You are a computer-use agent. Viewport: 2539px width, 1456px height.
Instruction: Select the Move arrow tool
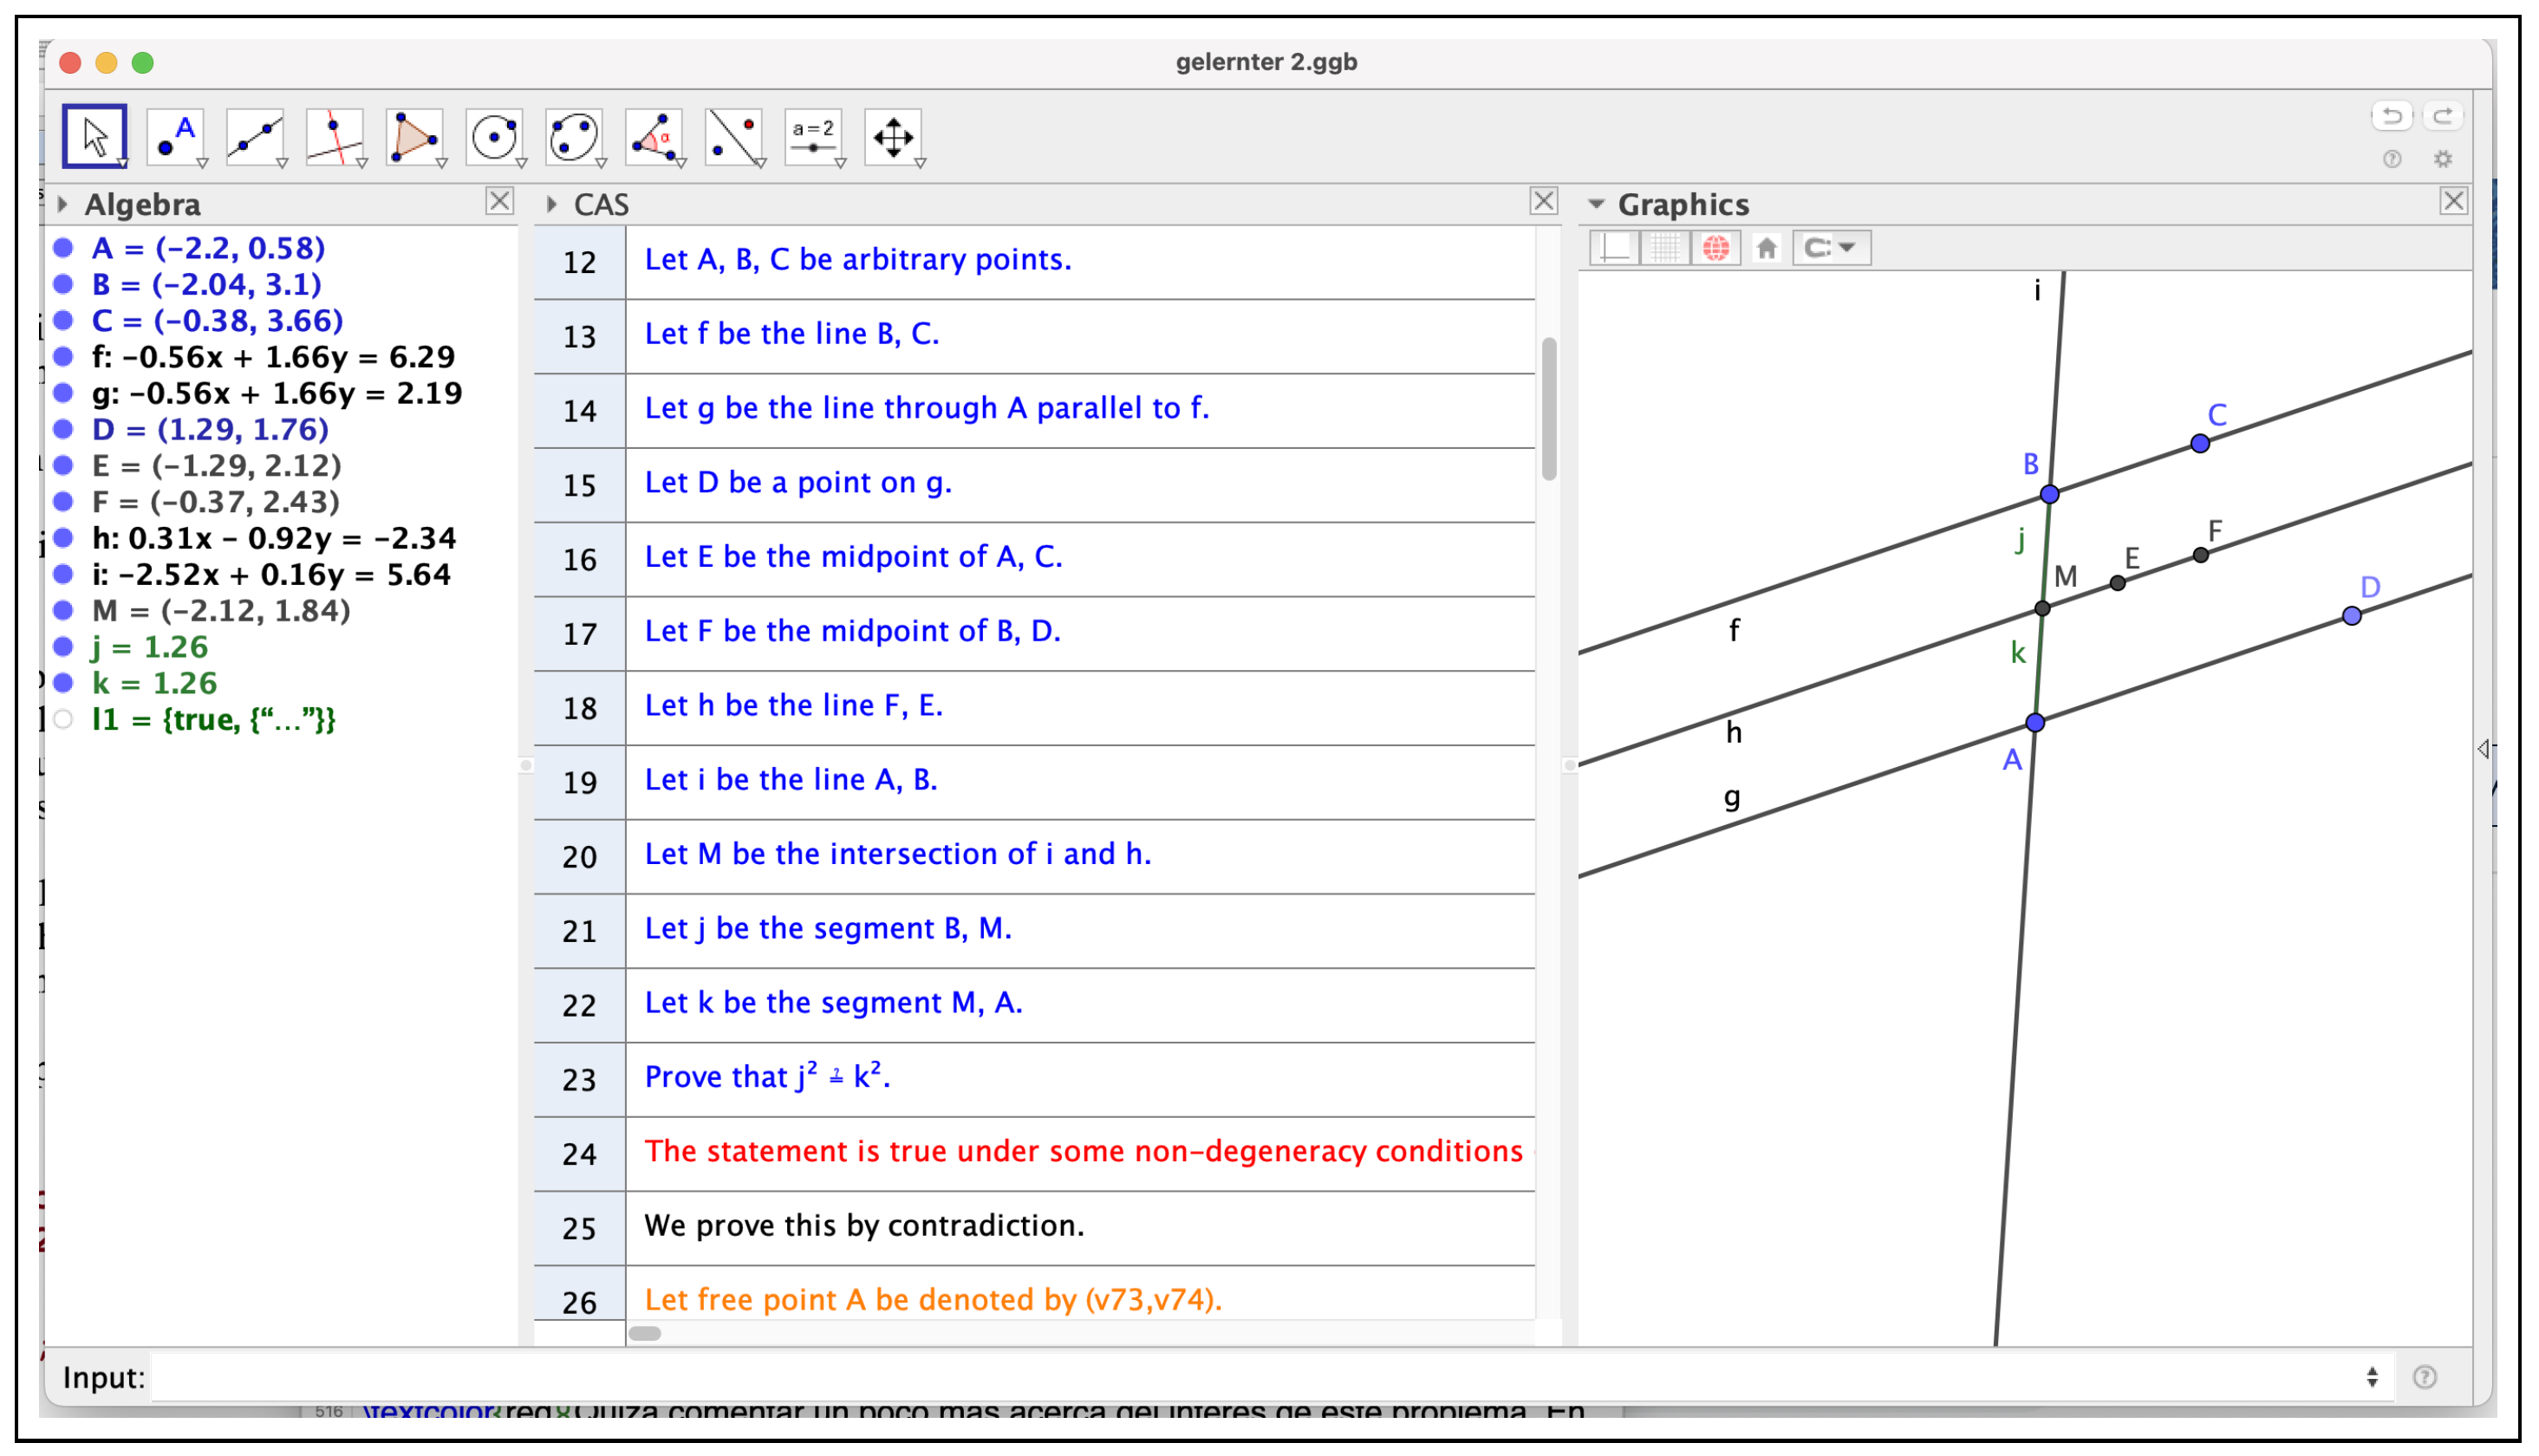(94, 136)
